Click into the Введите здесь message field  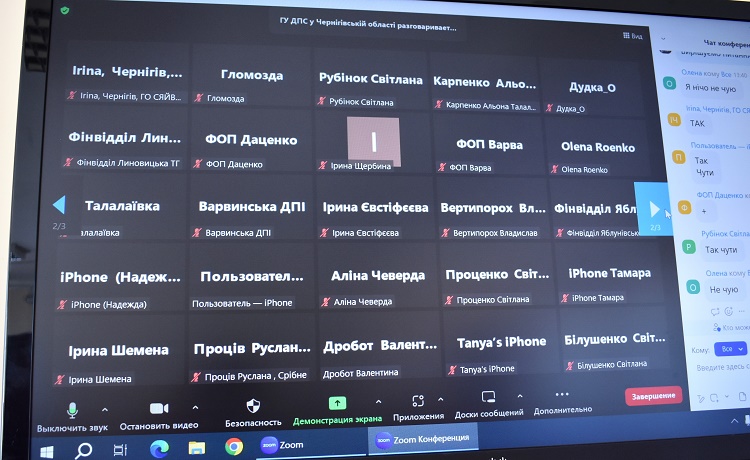[722, 367]
